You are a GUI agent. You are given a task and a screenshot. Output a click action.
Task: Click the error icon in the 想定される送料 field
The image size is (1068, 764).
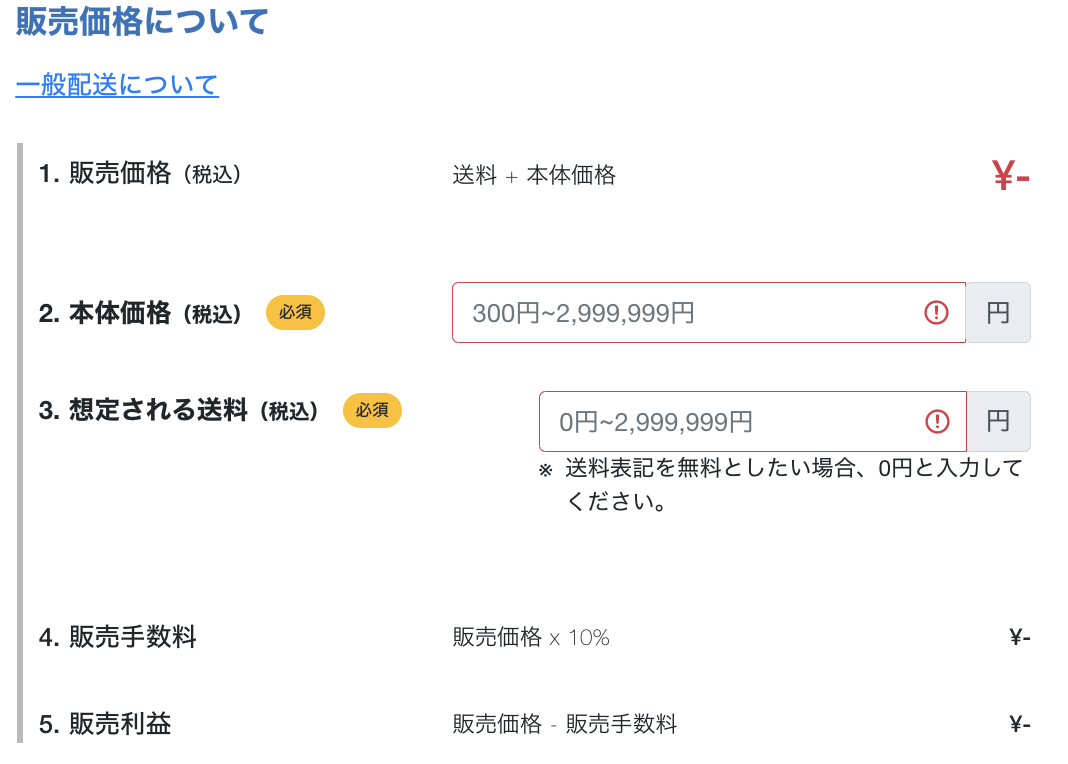[x=937, y=421]
